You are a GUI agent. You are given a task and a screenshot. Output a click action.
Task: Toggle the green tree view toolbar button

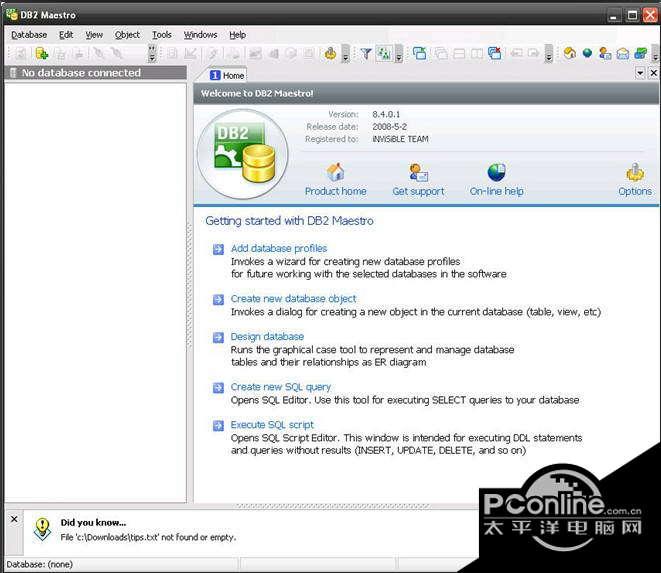[384, 54]
